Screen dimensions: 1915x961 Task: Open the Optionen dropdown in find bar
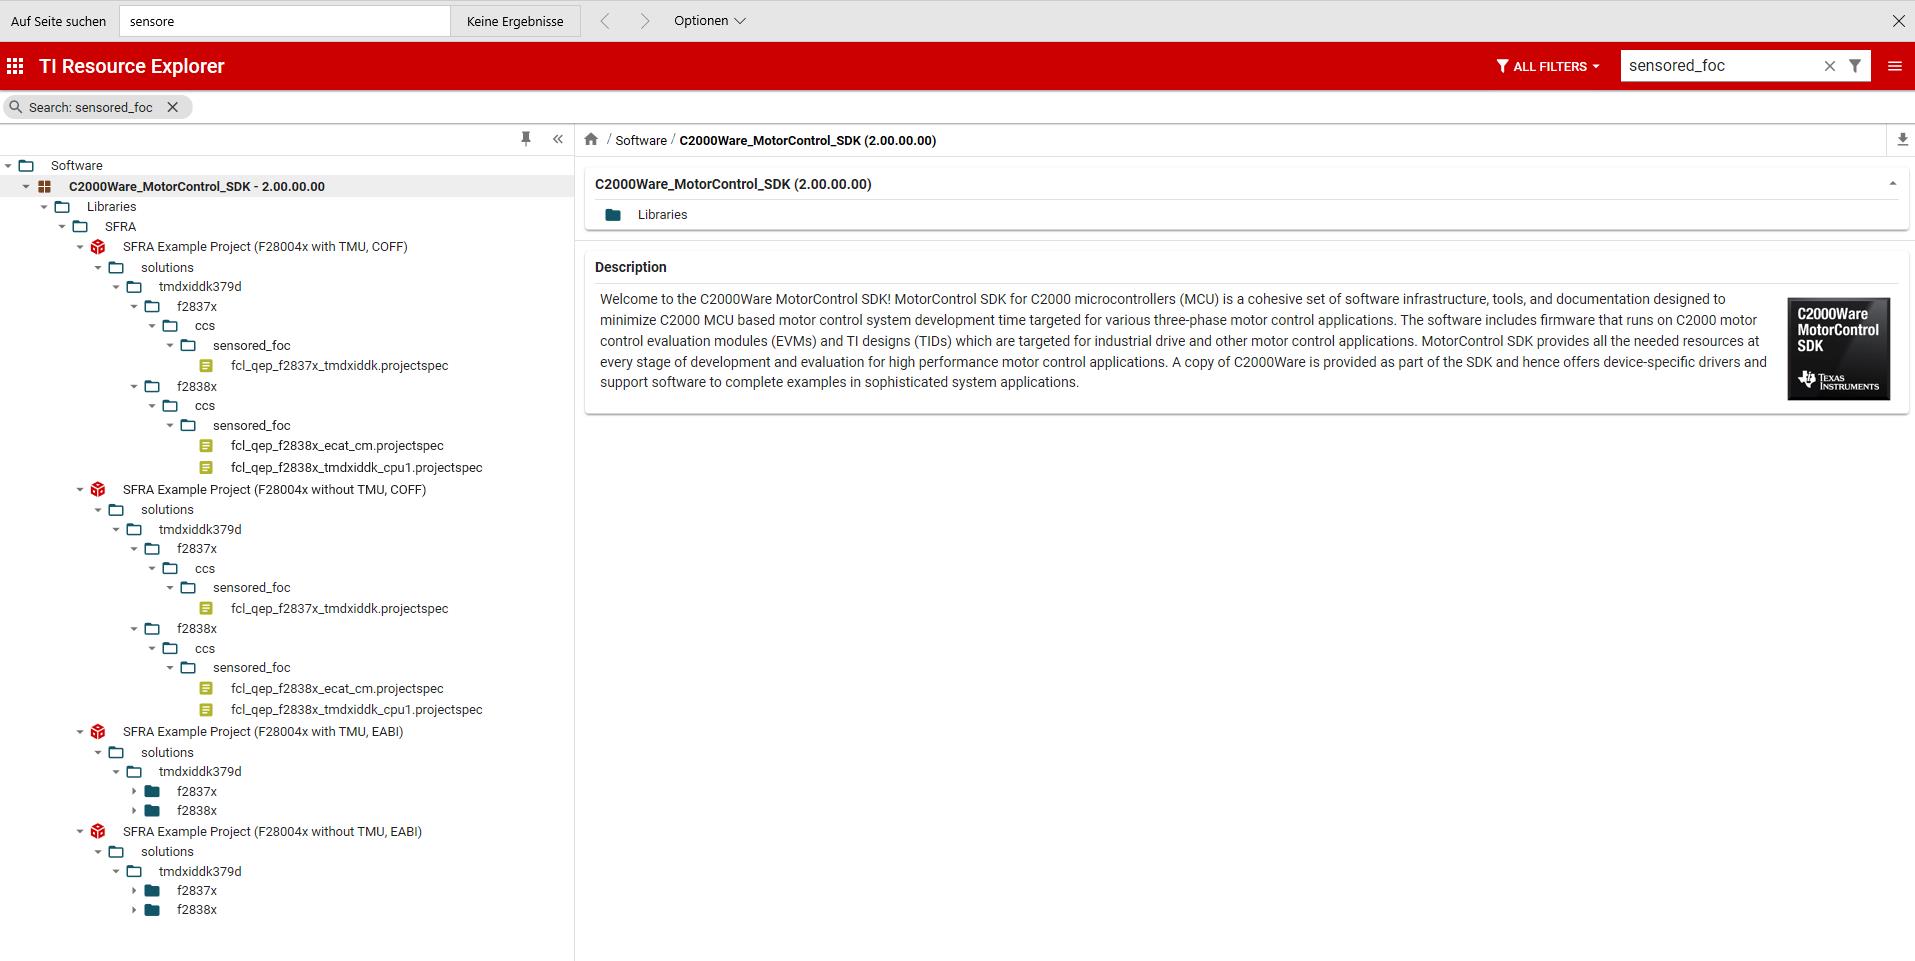tap(710, 20)
